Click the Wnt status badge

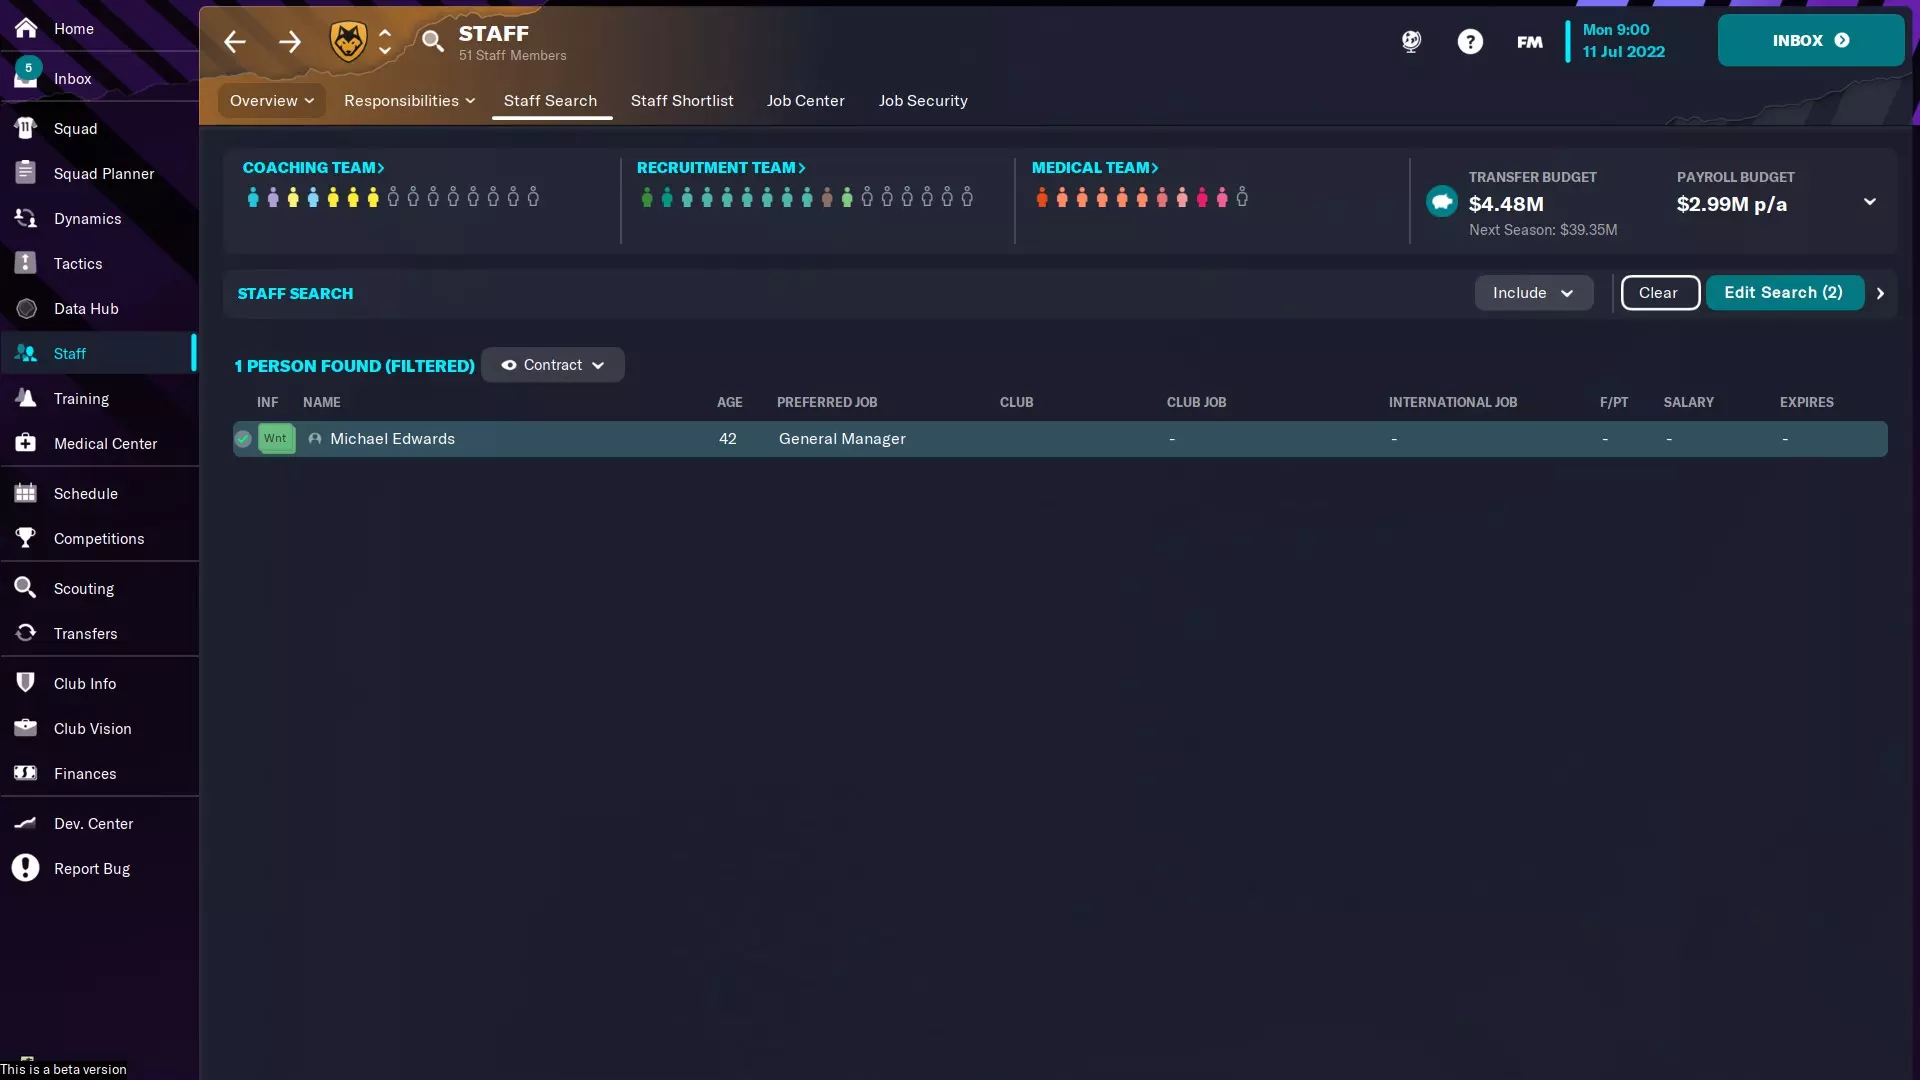tap(276, 439)
